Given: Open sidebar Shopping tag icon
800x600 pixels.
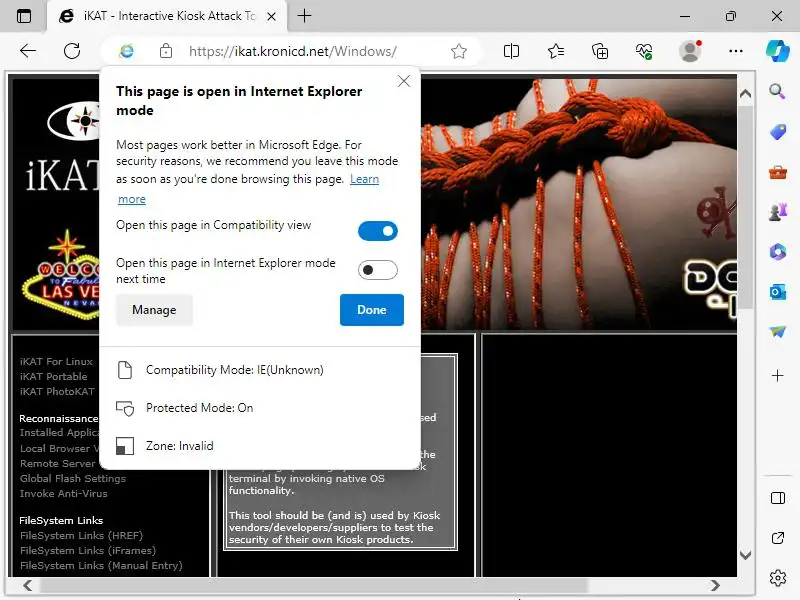Looking at the screenshot, I should (x=777, y=132).
